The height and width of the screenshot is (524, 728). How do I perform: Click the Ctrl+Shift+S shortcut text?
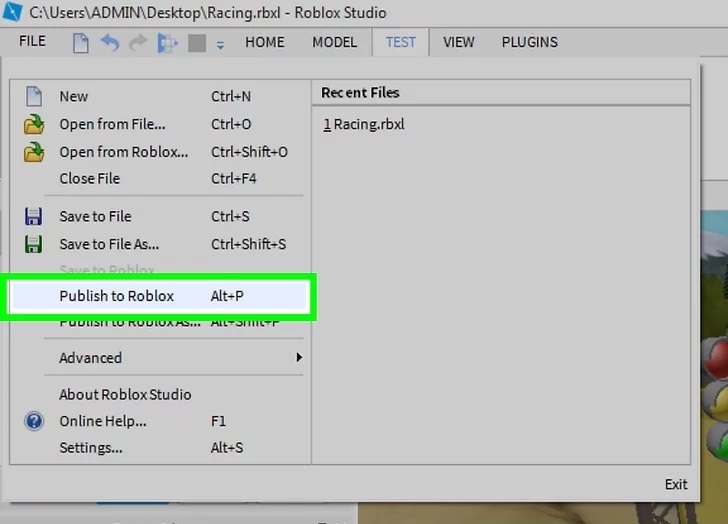pyautogui.click(x=248, y=245)
